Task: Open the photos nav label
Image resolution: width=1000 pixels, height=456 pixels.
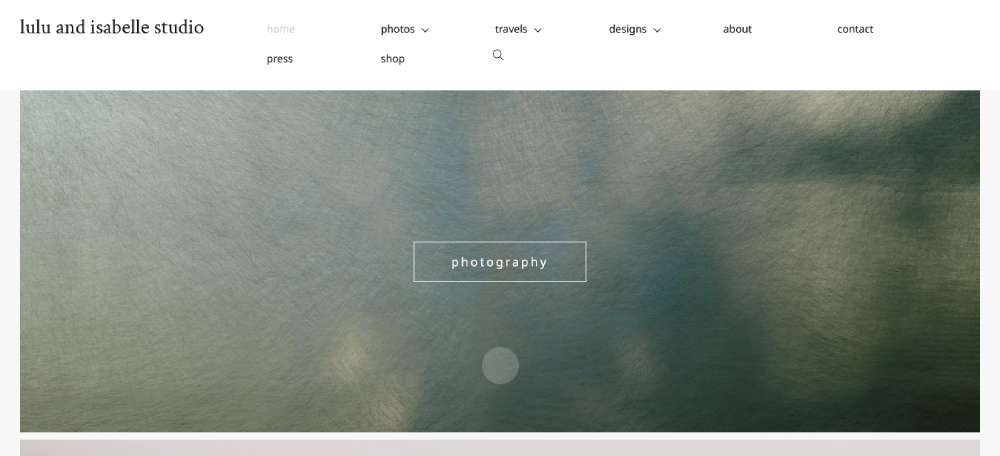Action: pos(397,29)
